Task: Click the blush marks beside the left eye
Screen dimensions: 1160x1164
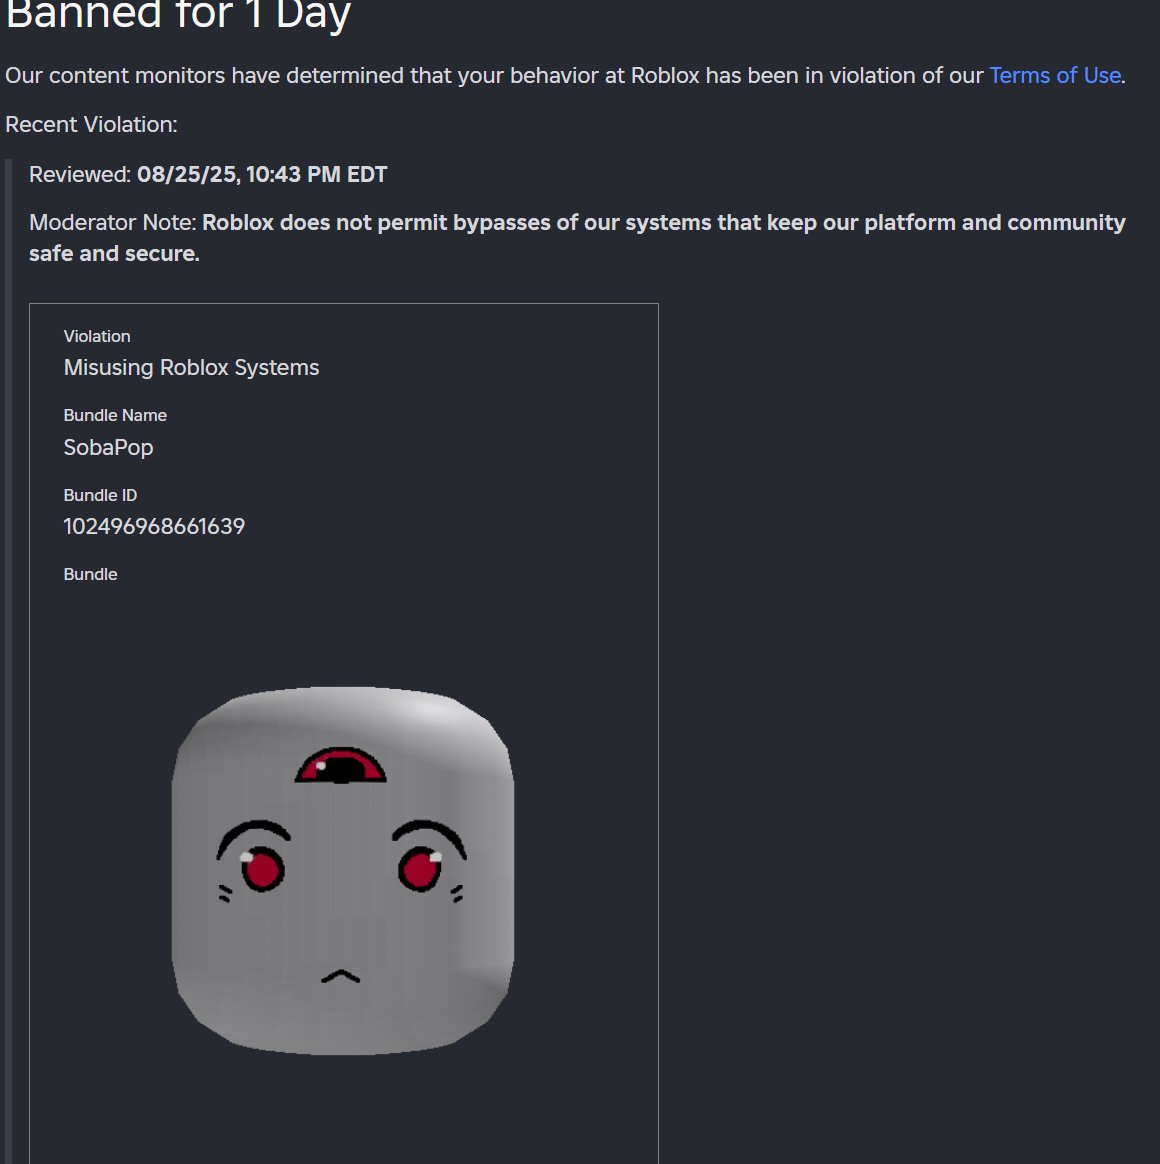Action: 225,893
